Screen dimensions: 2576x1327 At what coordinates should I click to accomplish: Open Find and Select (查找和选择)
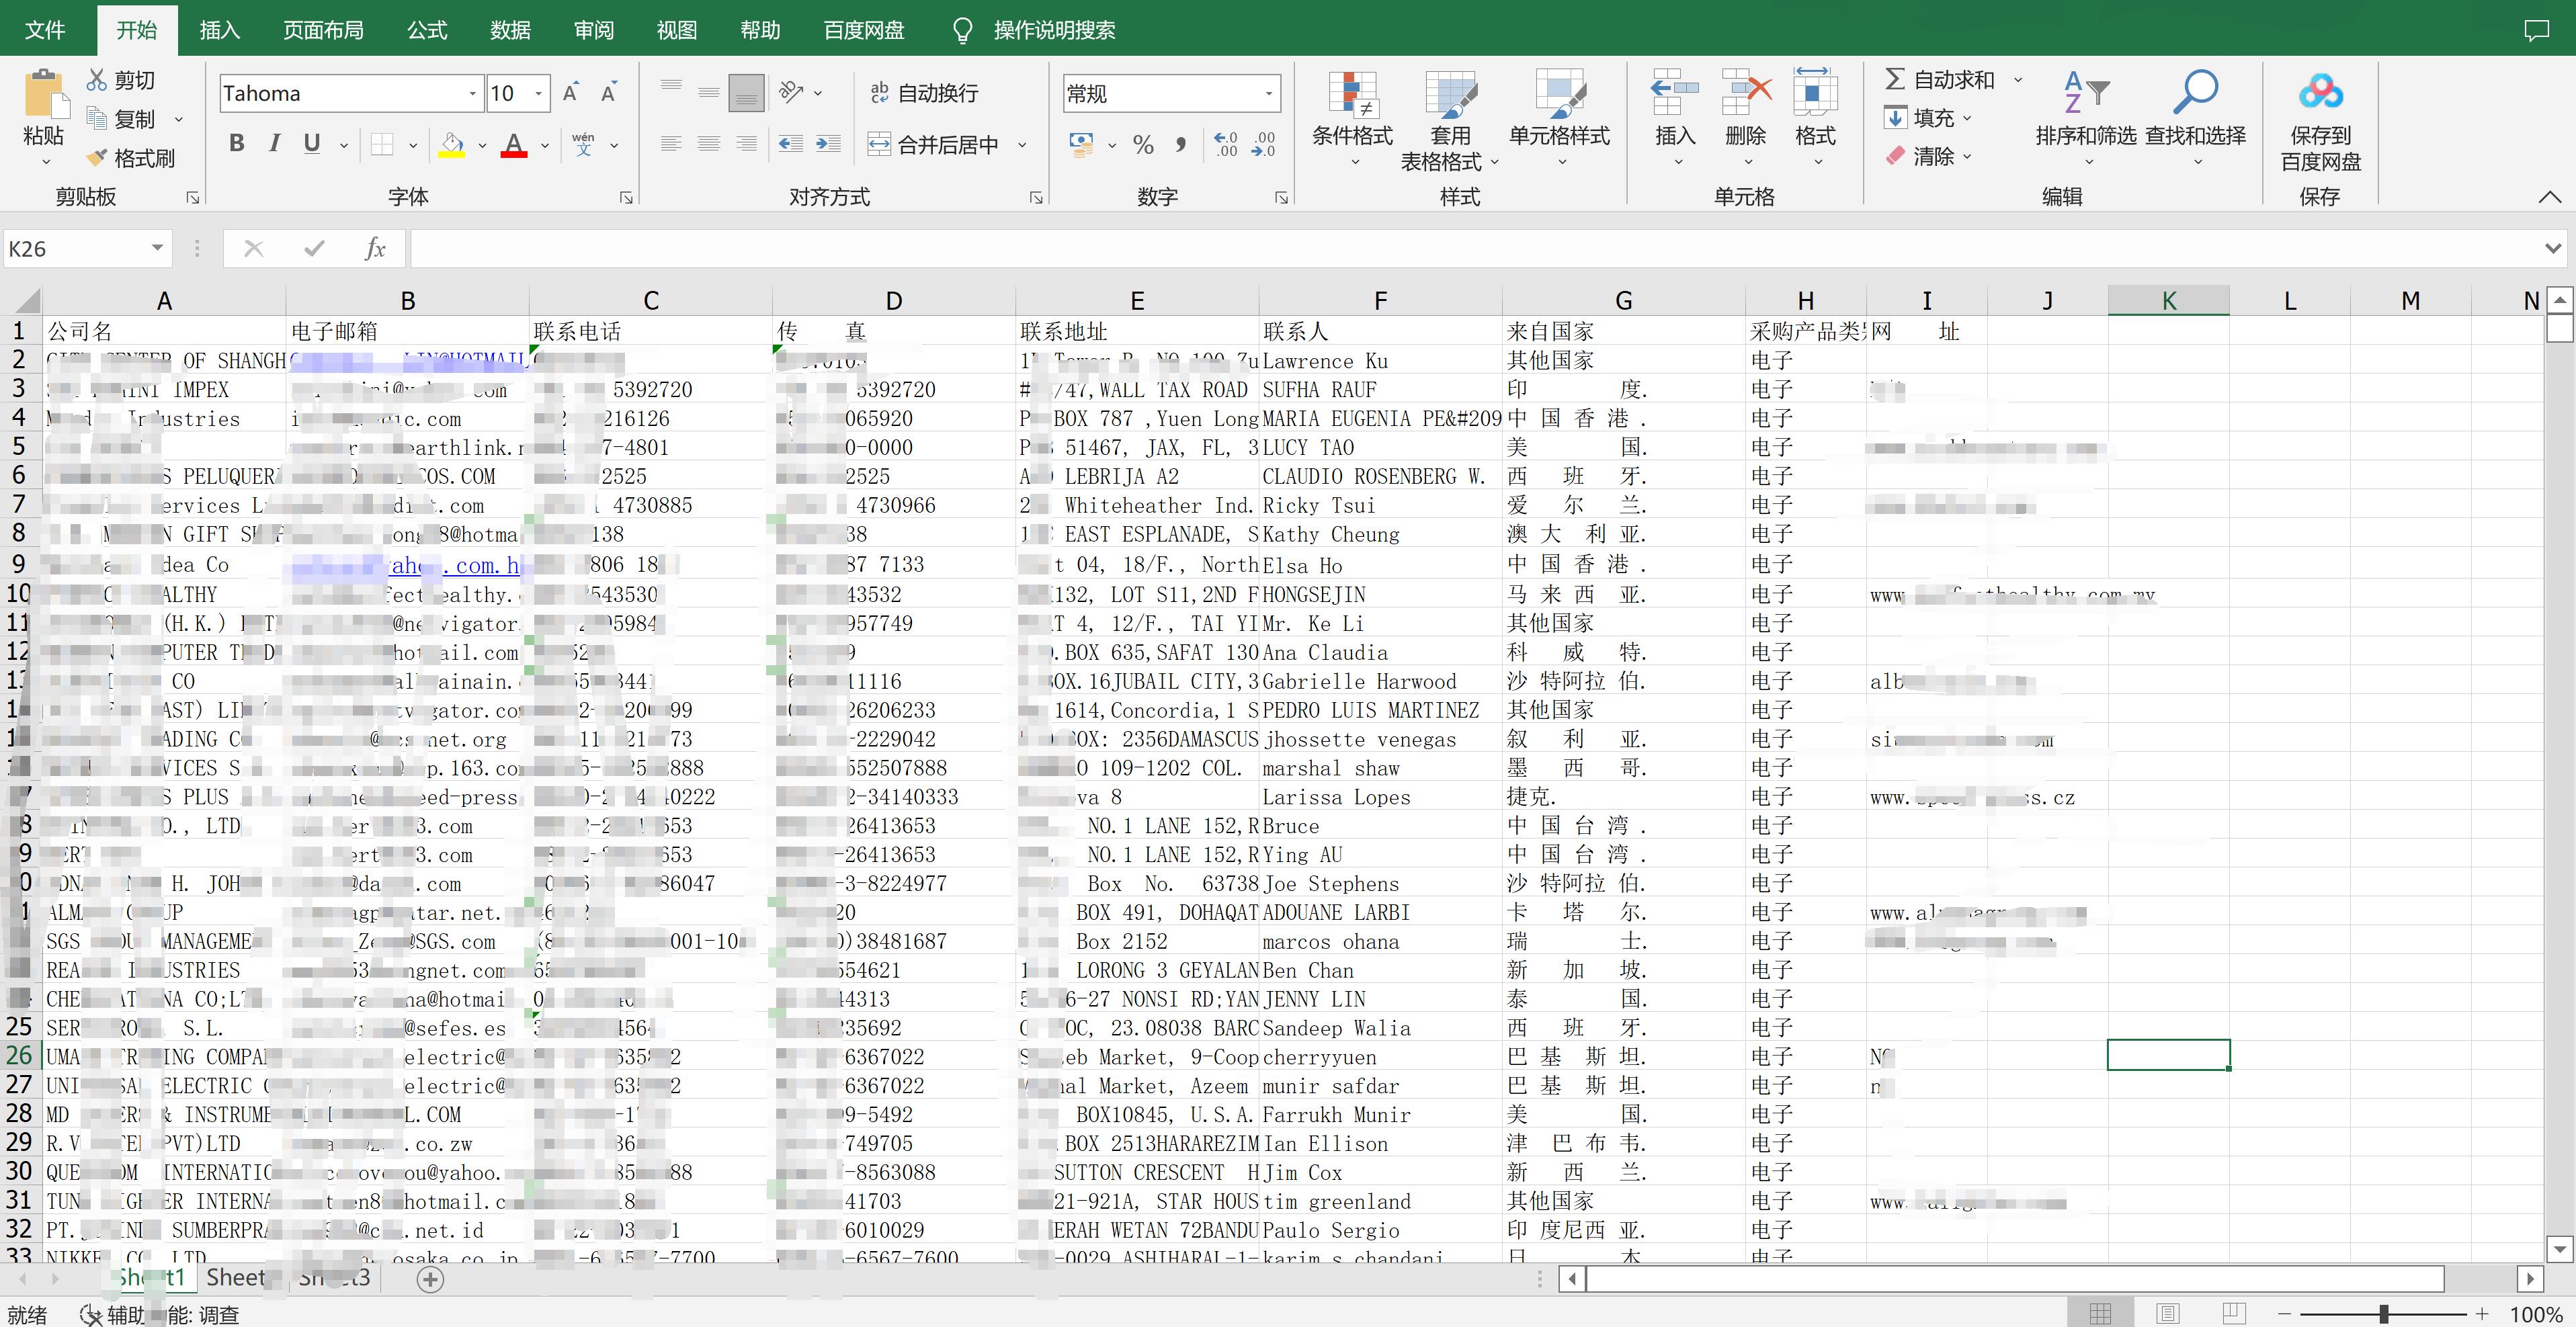coord(2196,118)
